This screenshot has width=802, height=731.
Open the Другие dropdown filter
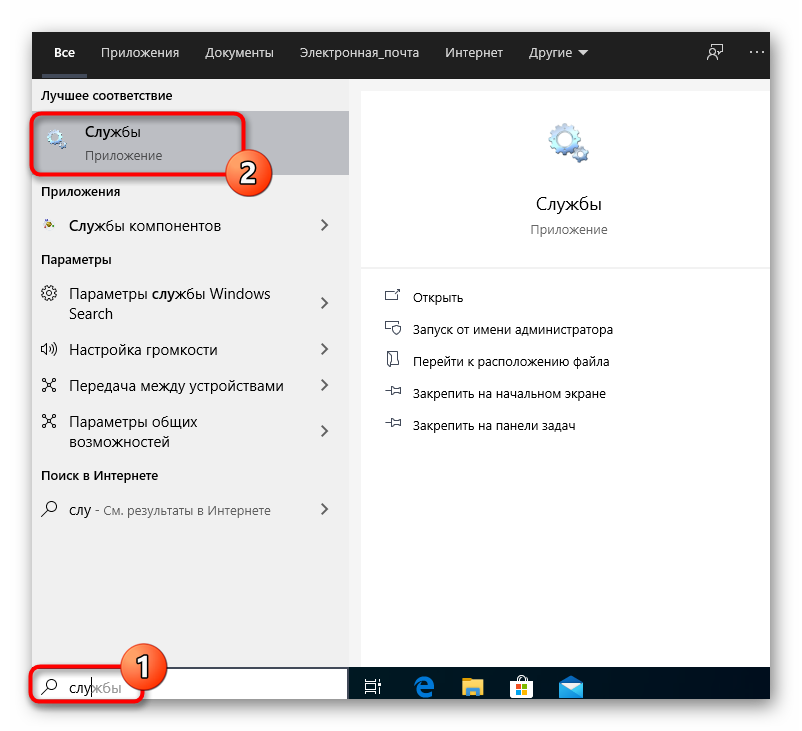(x=558, y=53)
